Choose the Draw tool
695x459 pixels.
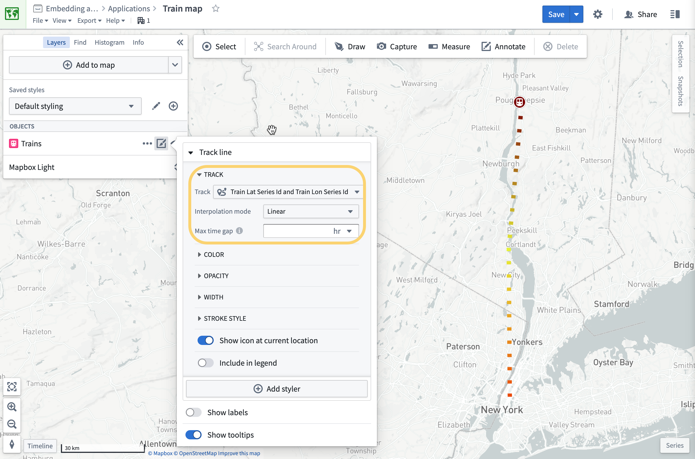[x=350, y=47]
